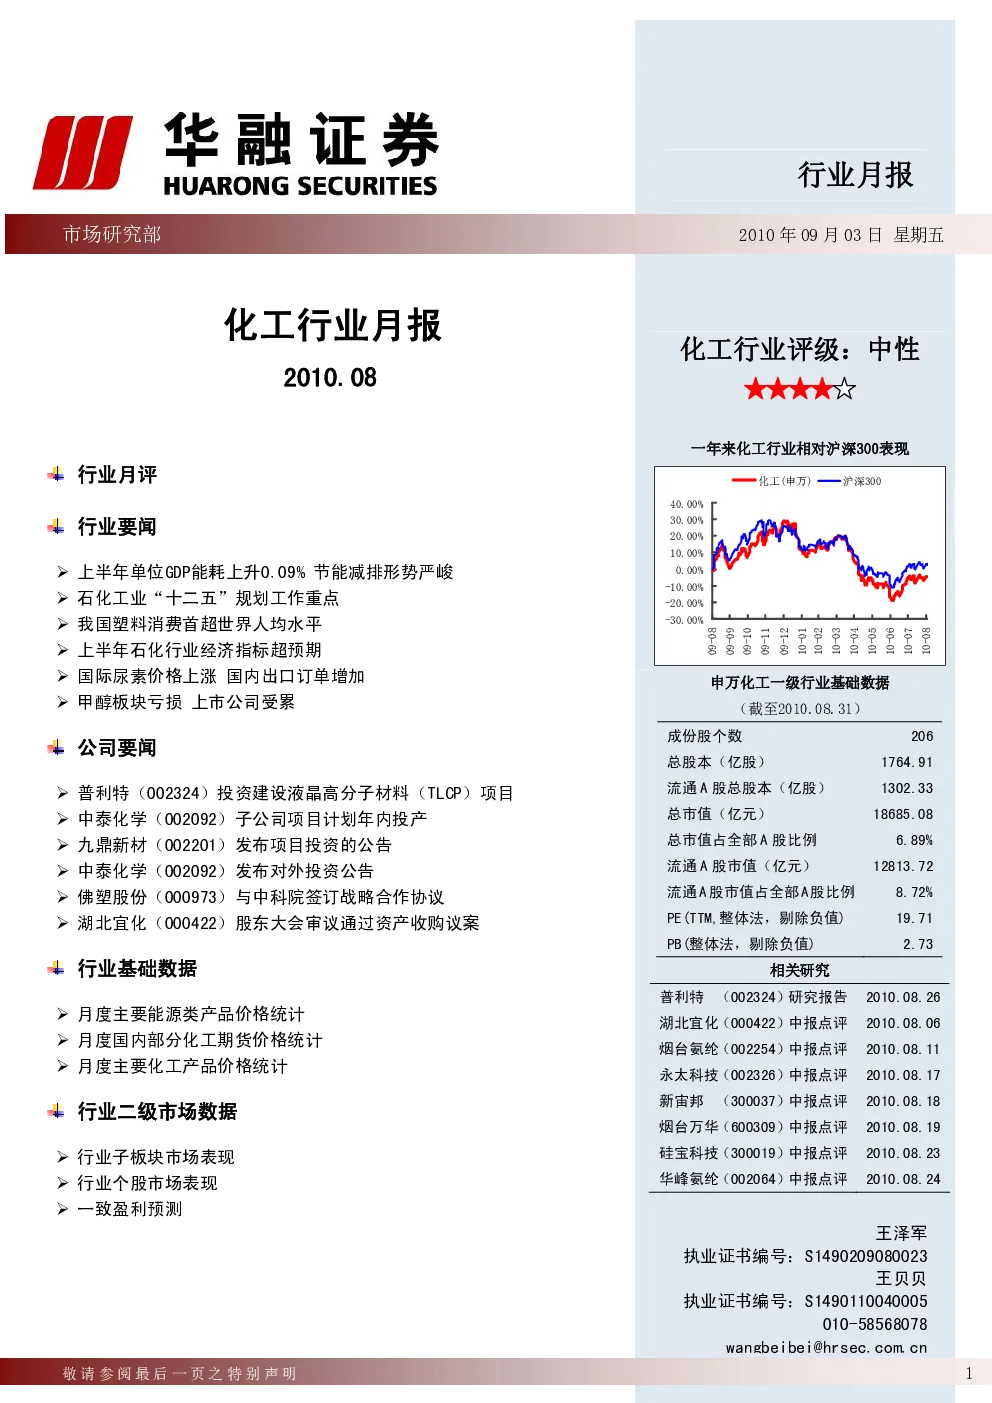Click certificate number S1490209080023
The image size is (992, 1403).
866,1256
